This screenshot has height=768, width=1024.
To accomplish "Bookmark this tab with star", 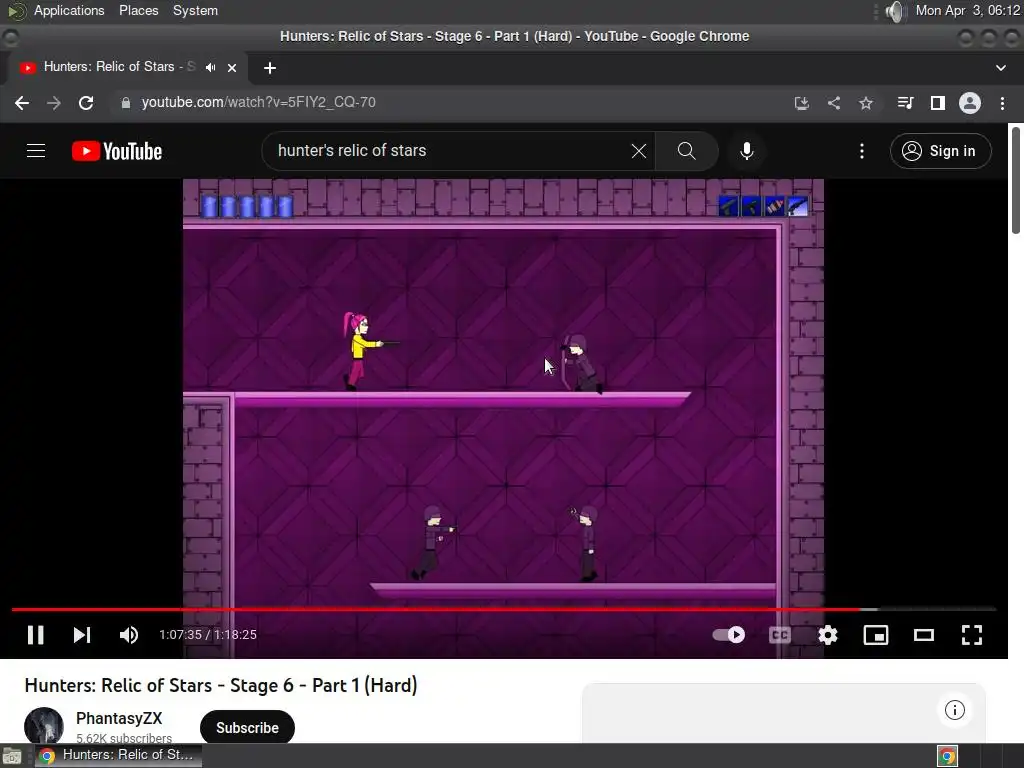I will click(865, 103).
